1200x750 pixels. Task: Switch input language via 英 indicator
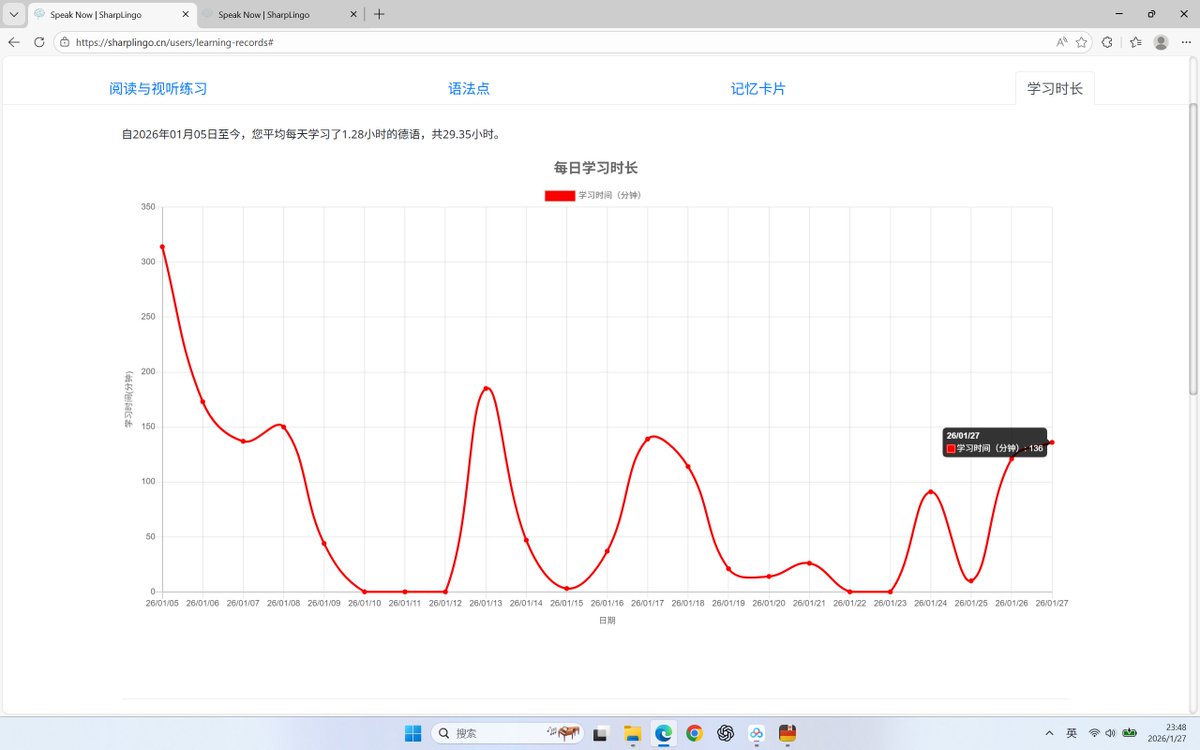click(1071, 733)
